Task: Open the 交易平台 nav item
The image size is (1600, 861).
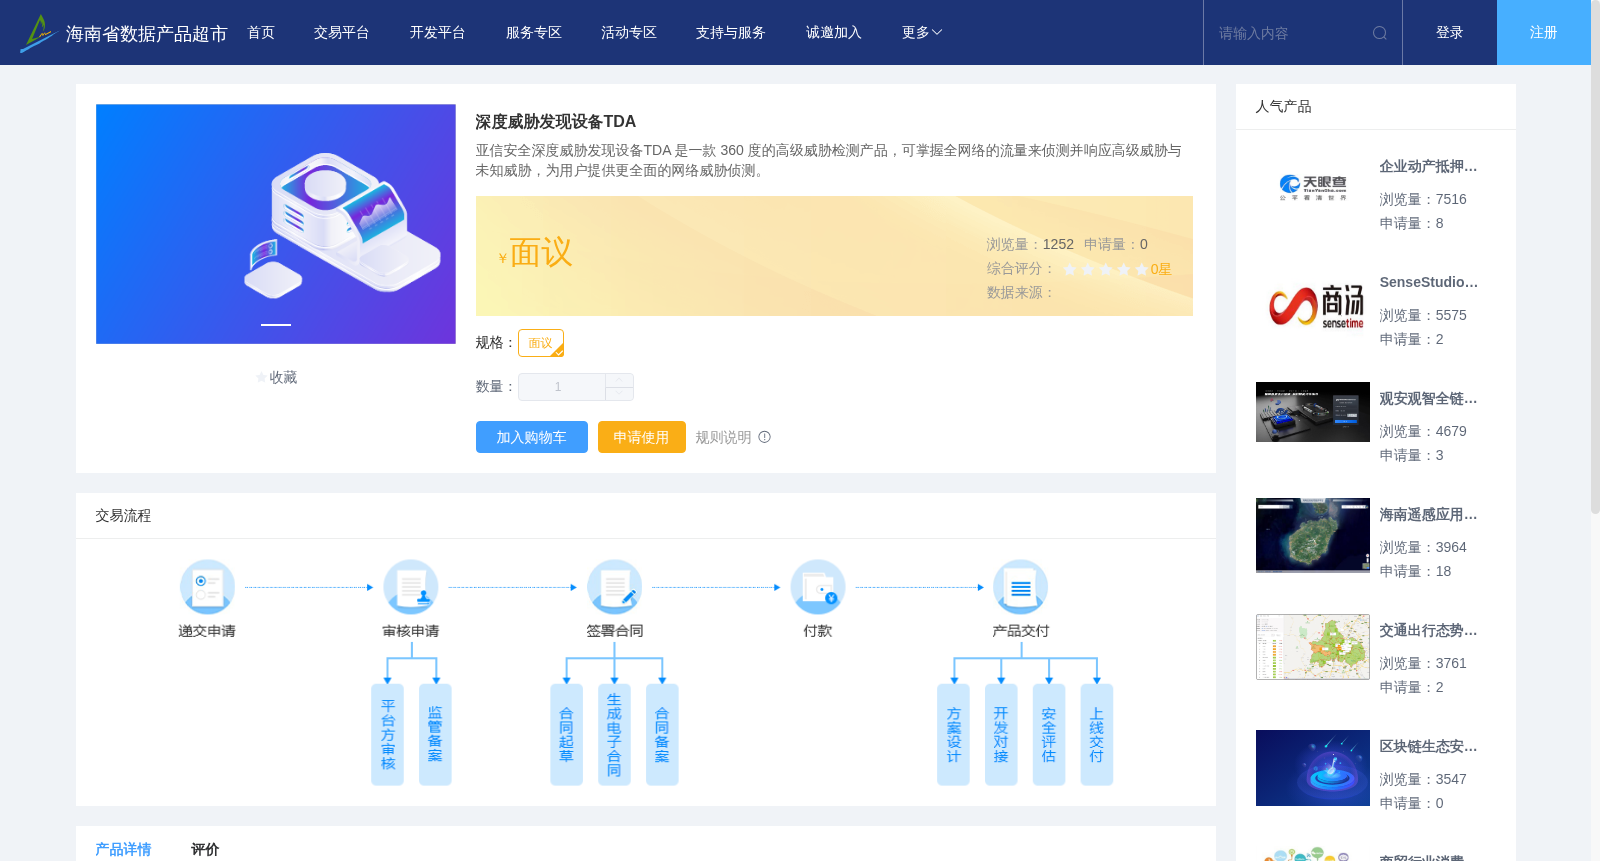Action: click(342, 33)
